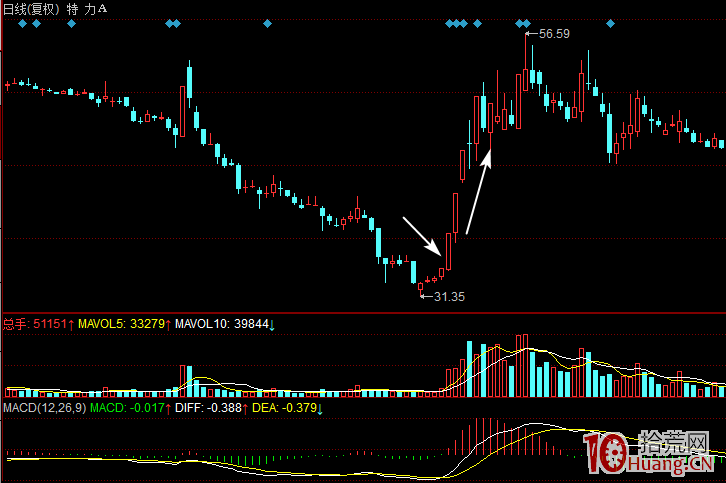Click the rightmost blue diamond info marker
This screenshot has height=483, width=726.
610,24
